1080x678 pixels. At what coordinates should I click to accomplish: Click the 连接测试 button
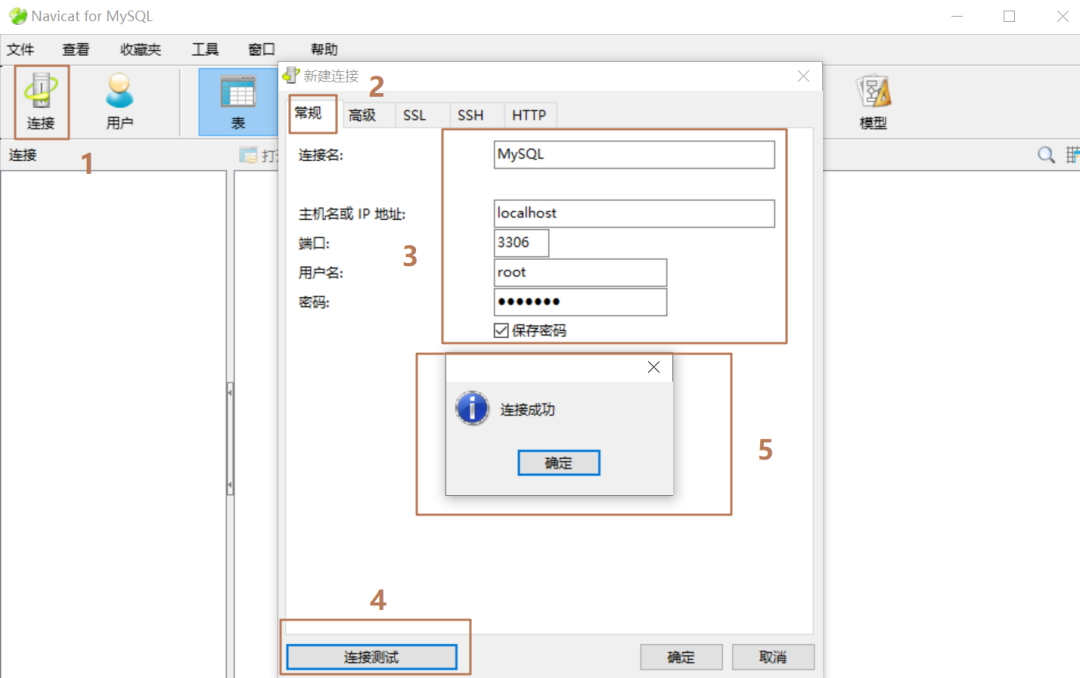pyautogui.click(x=372, y=657)
